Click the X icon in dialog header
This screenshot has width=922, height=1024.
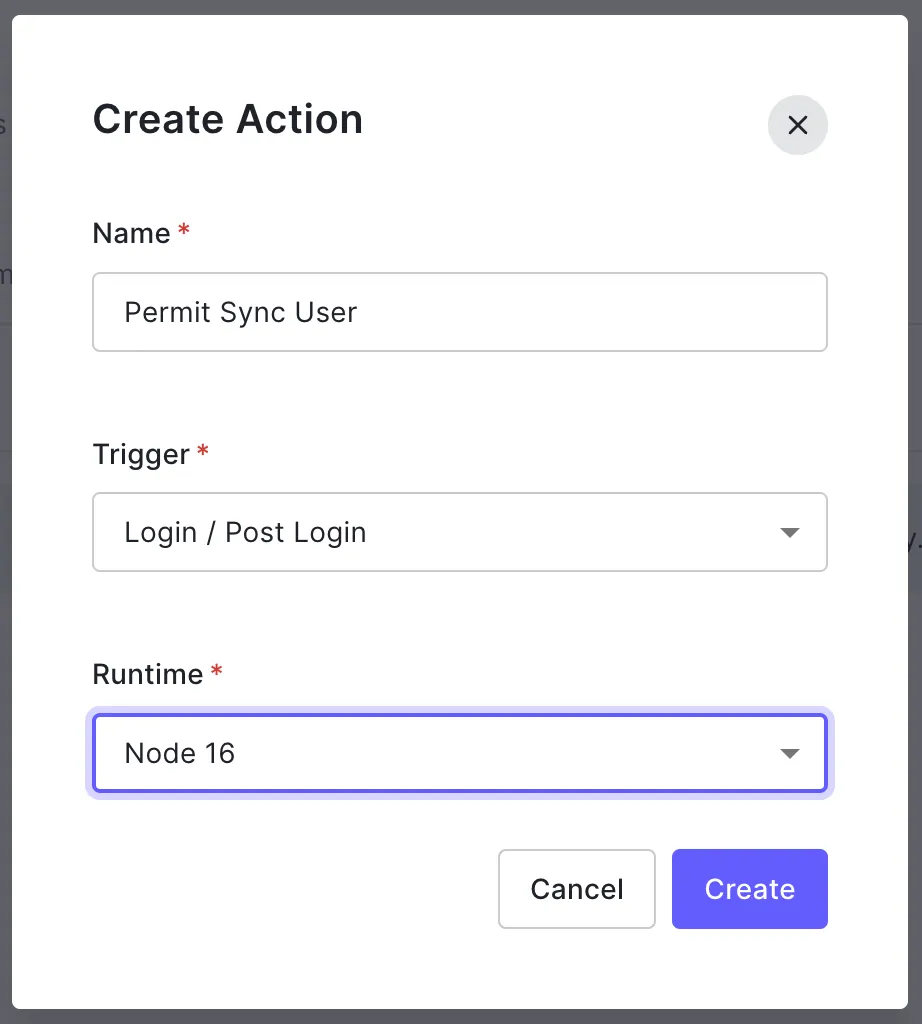click(797, 125)
